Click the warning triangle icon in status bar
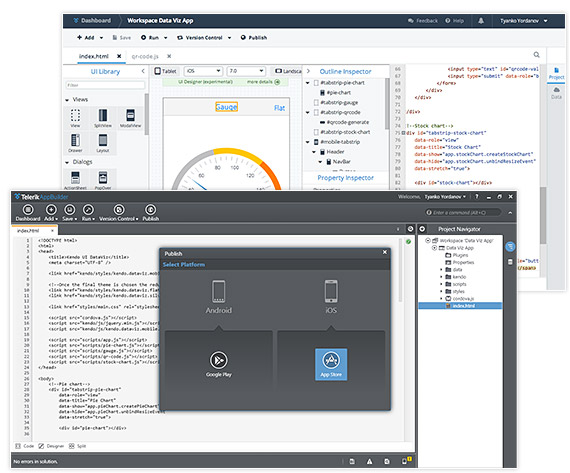 tap(369, 461)
